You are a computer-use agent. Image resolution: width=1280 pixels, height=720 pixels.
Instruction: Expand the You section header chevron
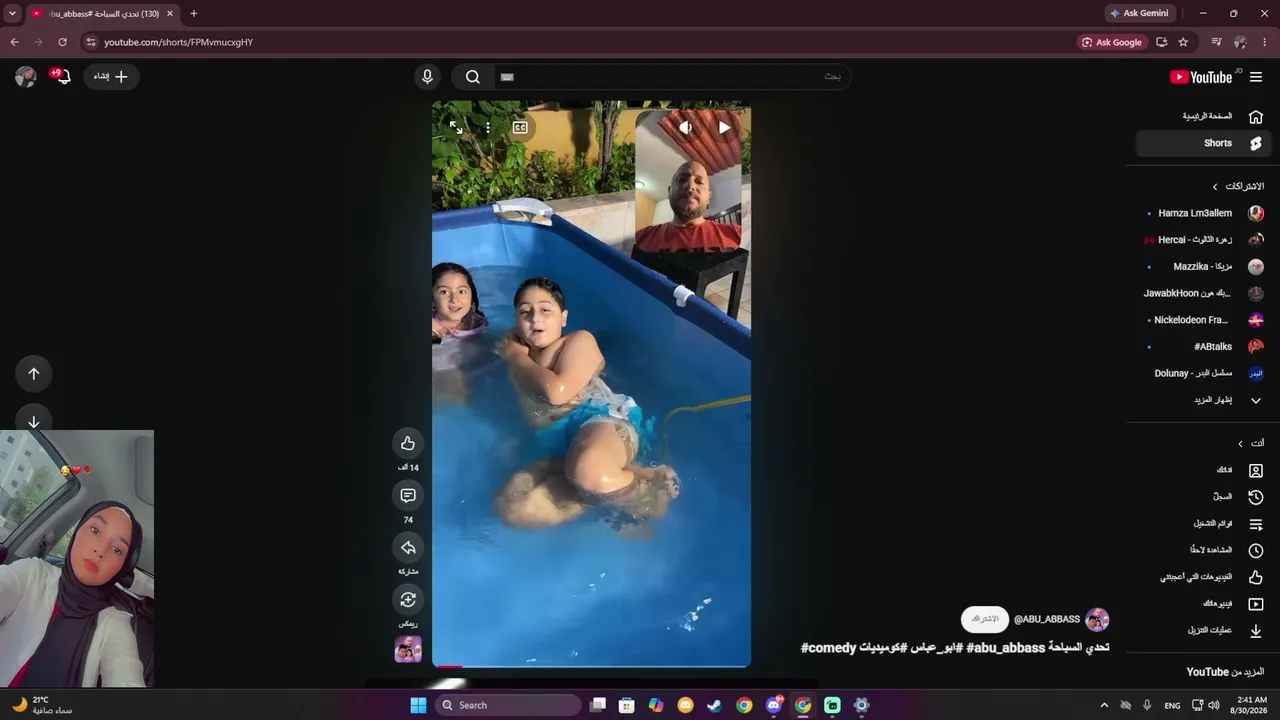pyautogui.click(x=1241, y=443)
